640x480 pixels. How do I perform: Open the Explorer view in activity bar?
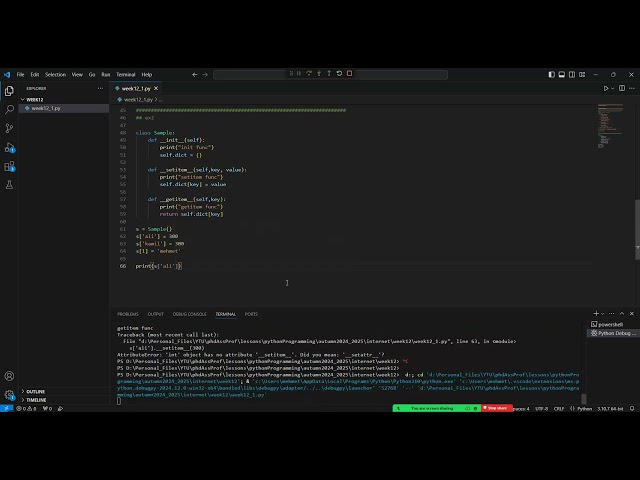[9, 91]
